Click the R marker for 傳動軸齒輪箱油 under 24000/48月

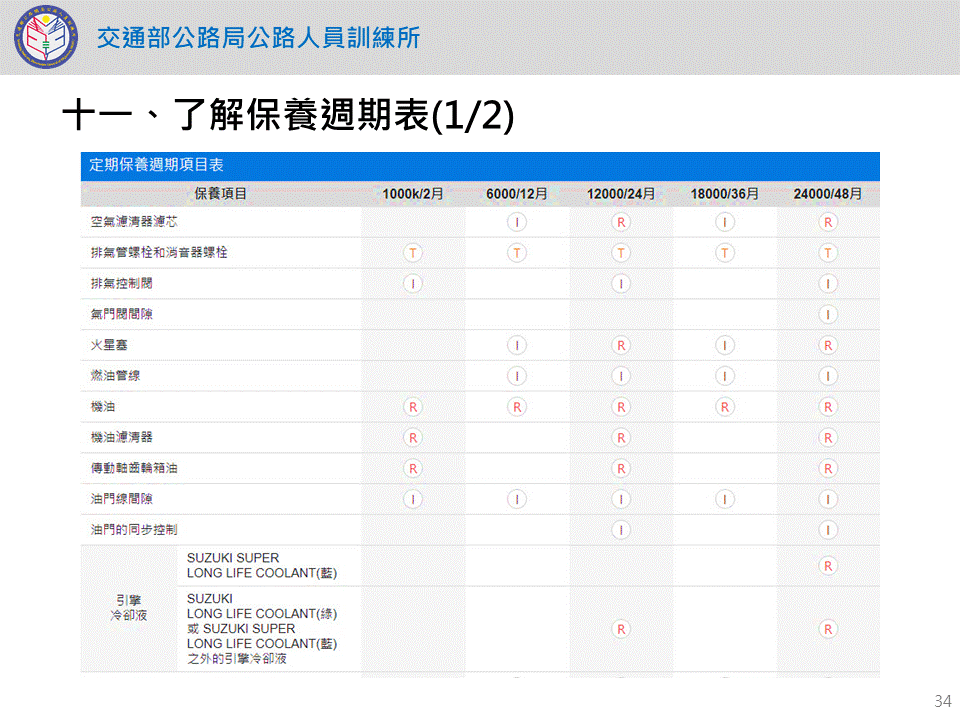(x=828, y=469)
